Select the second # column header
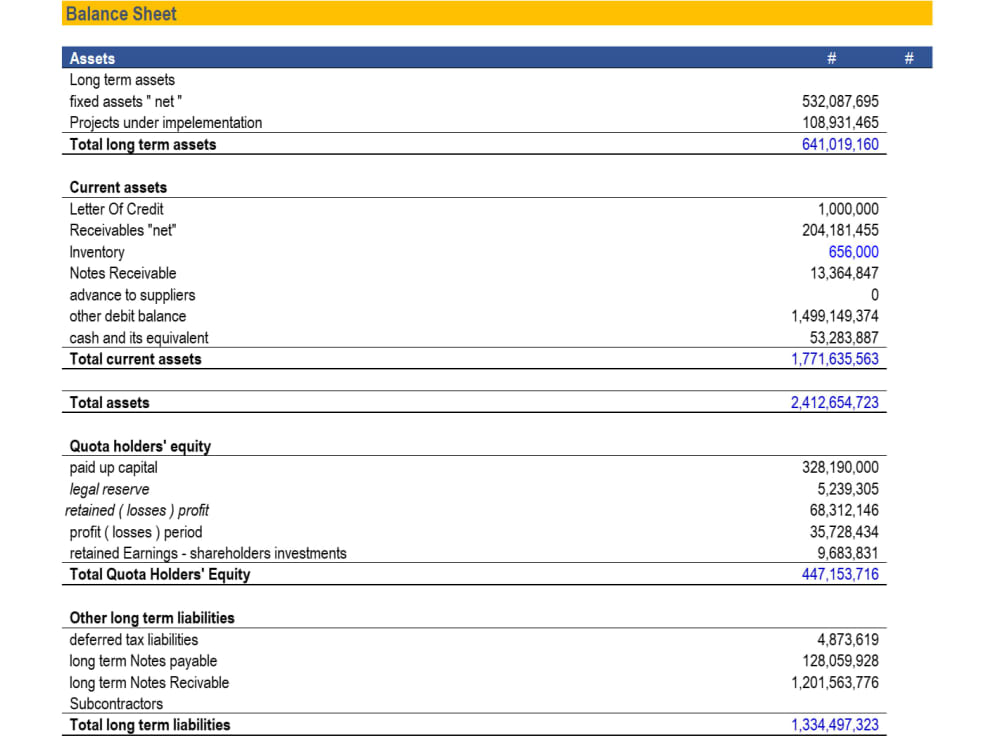This screenshot has height=750, width=1000. tap(908, 57)
